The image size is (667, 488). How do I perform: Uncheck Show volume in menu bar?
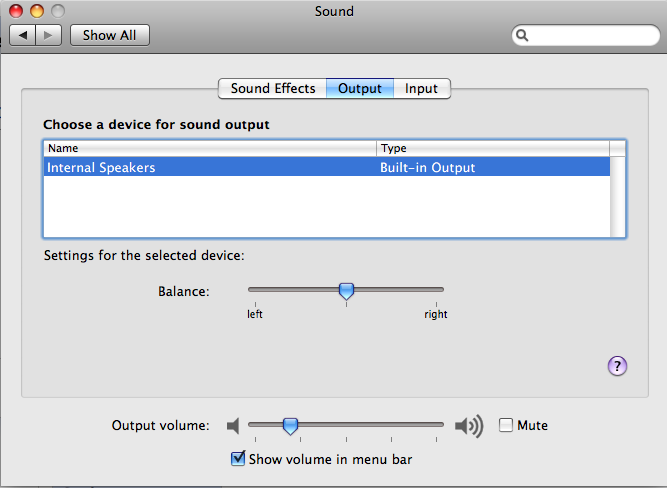pyautogui.click(x=238, y=459)
